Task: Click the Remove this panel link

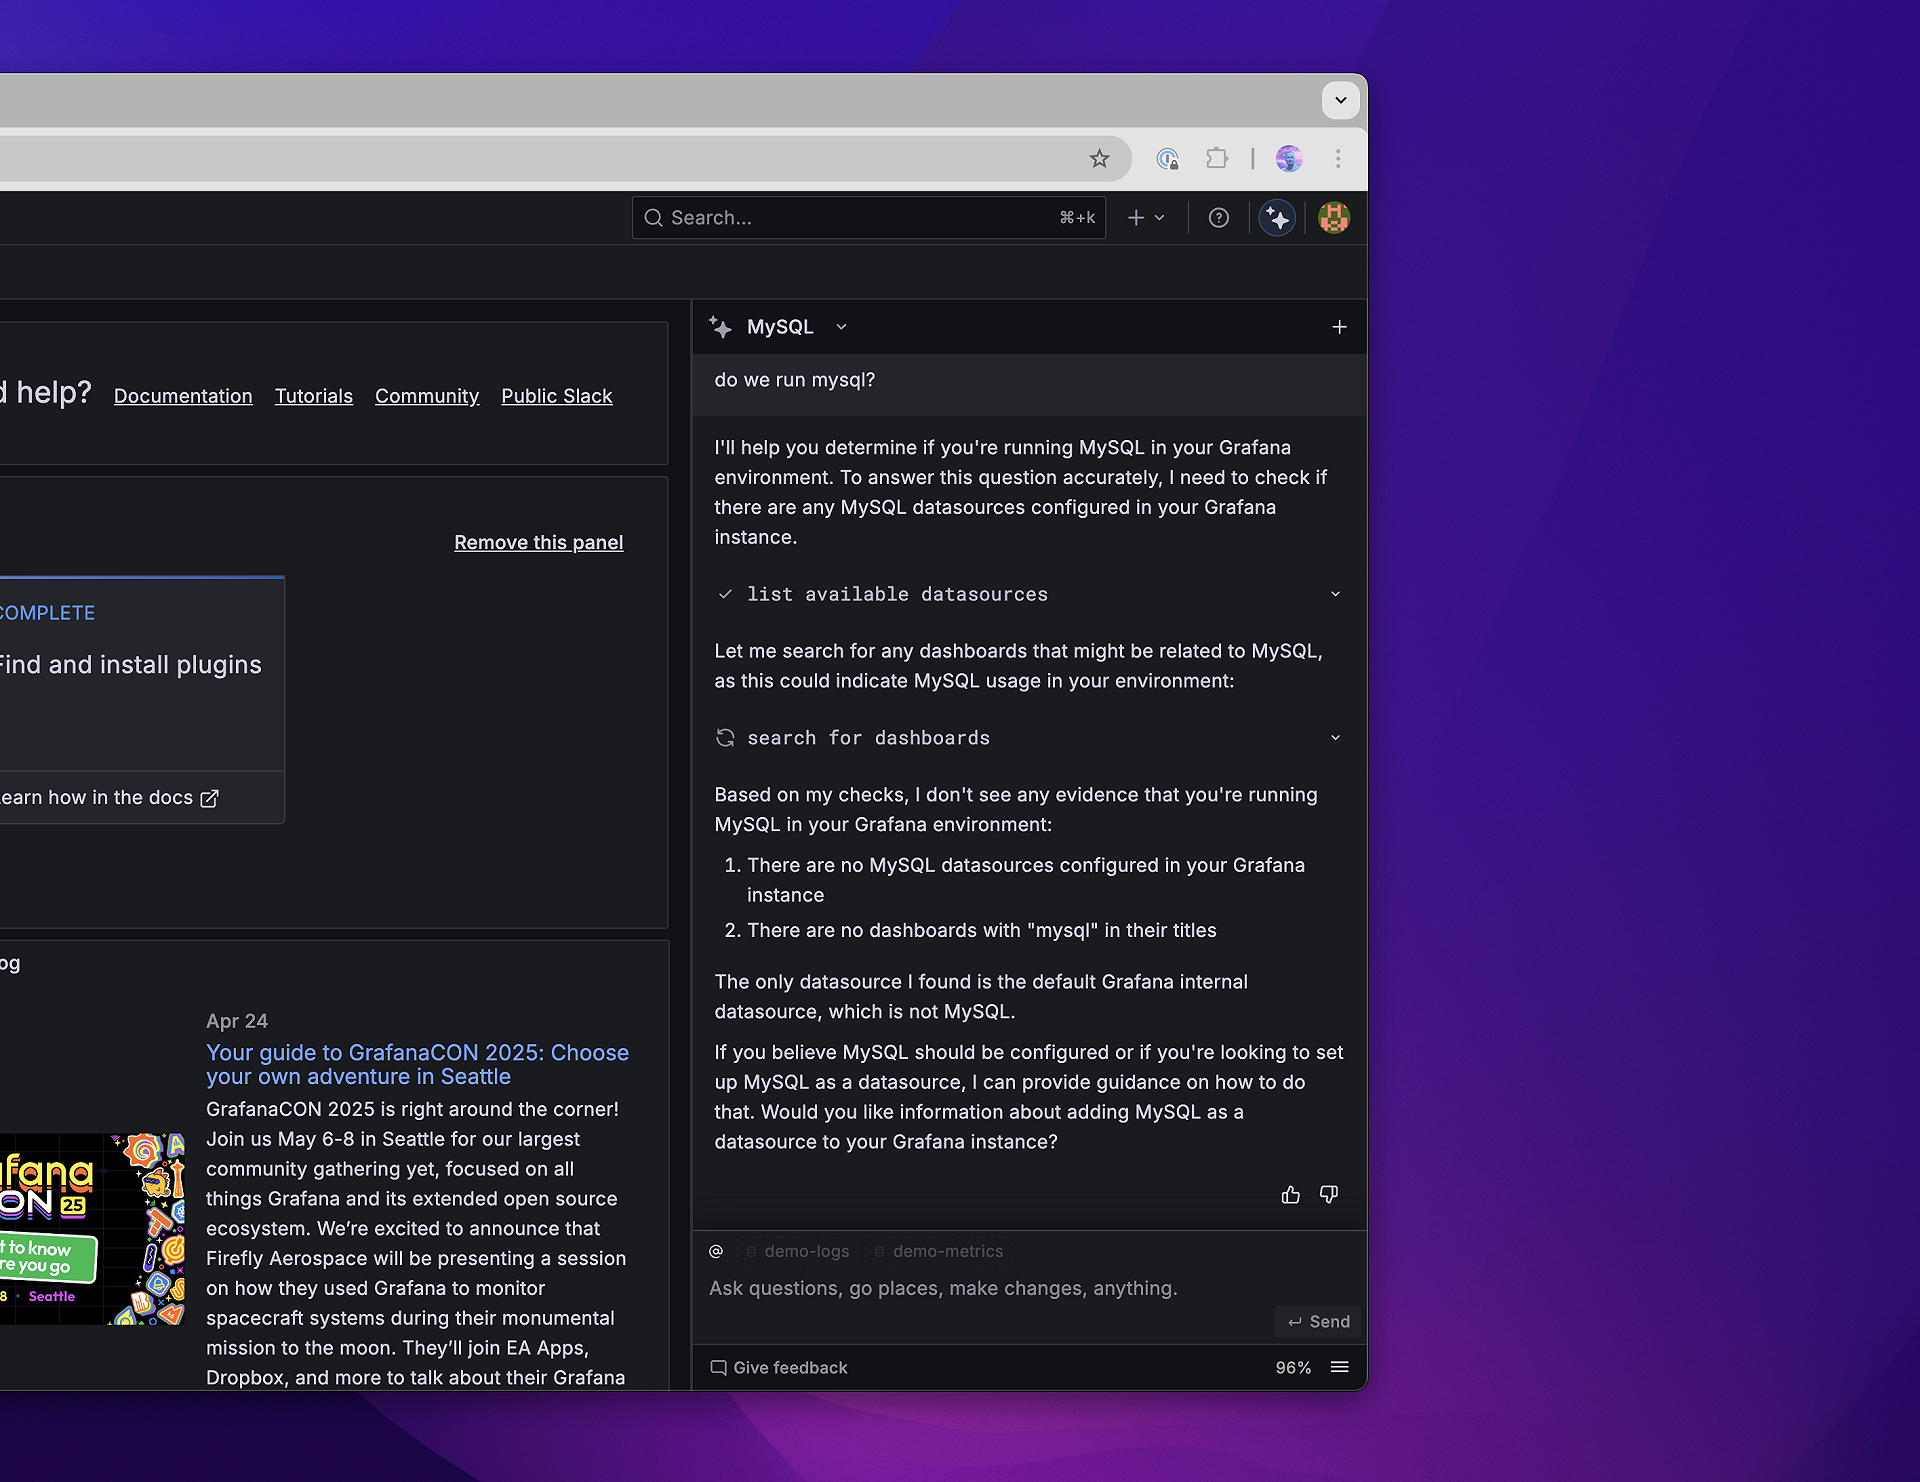Action: pos(538,542)
